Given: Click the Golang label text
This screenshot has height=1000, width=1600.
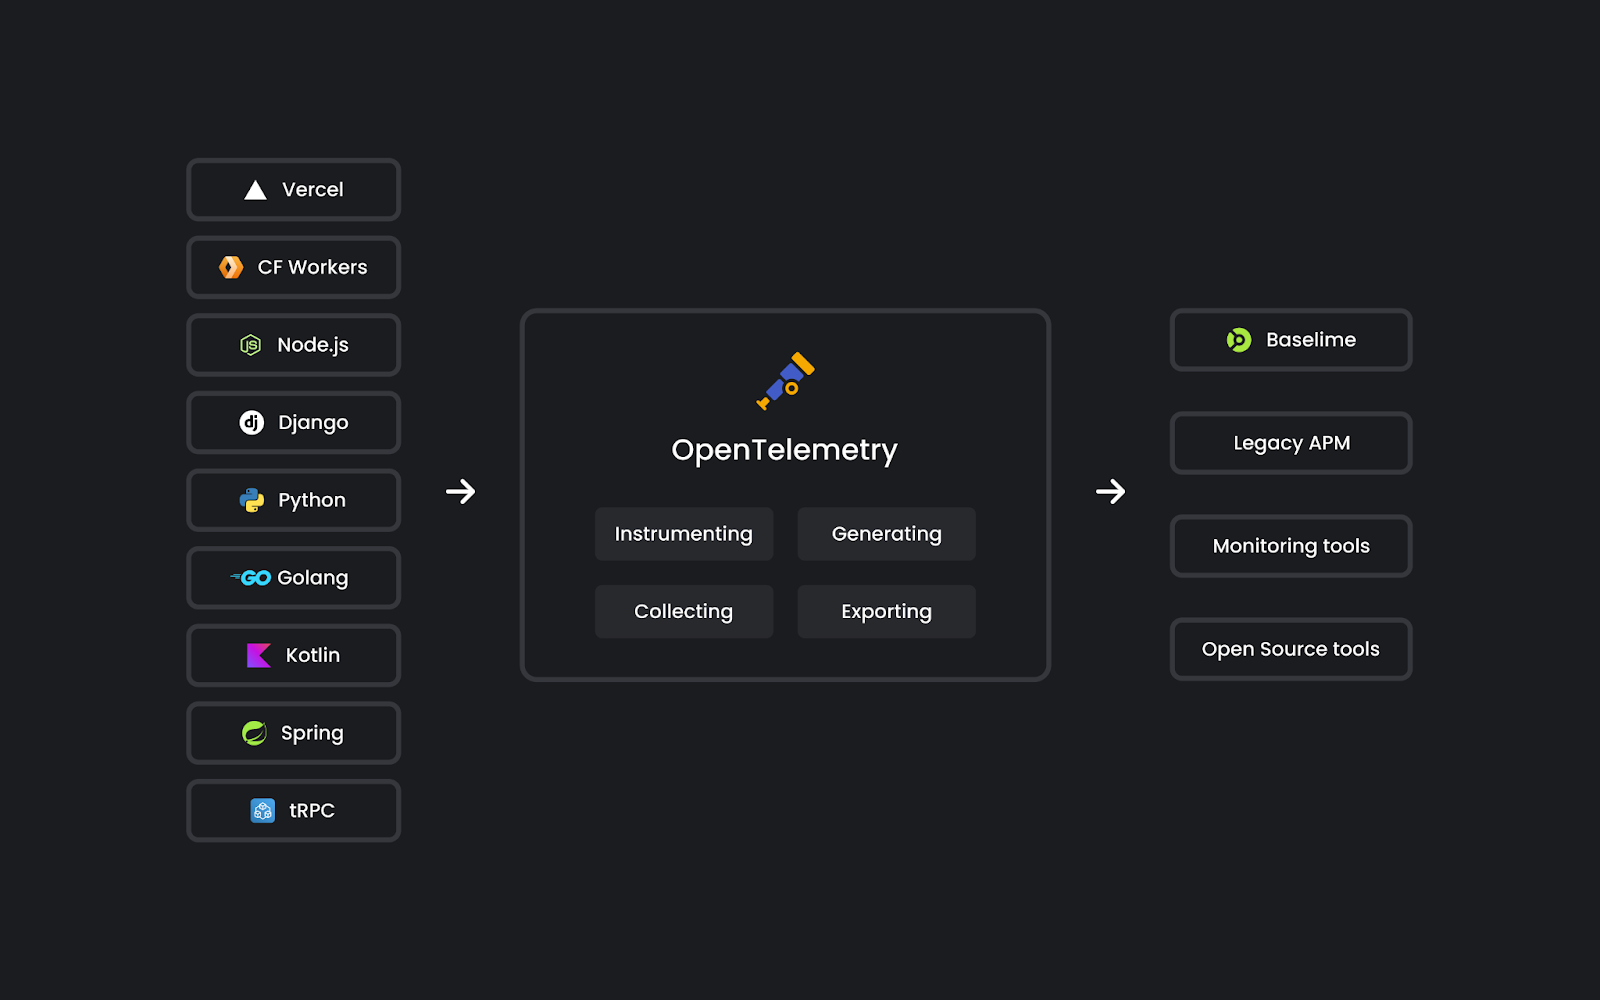Looking at the screenshot, I should [x=313, y=578].
